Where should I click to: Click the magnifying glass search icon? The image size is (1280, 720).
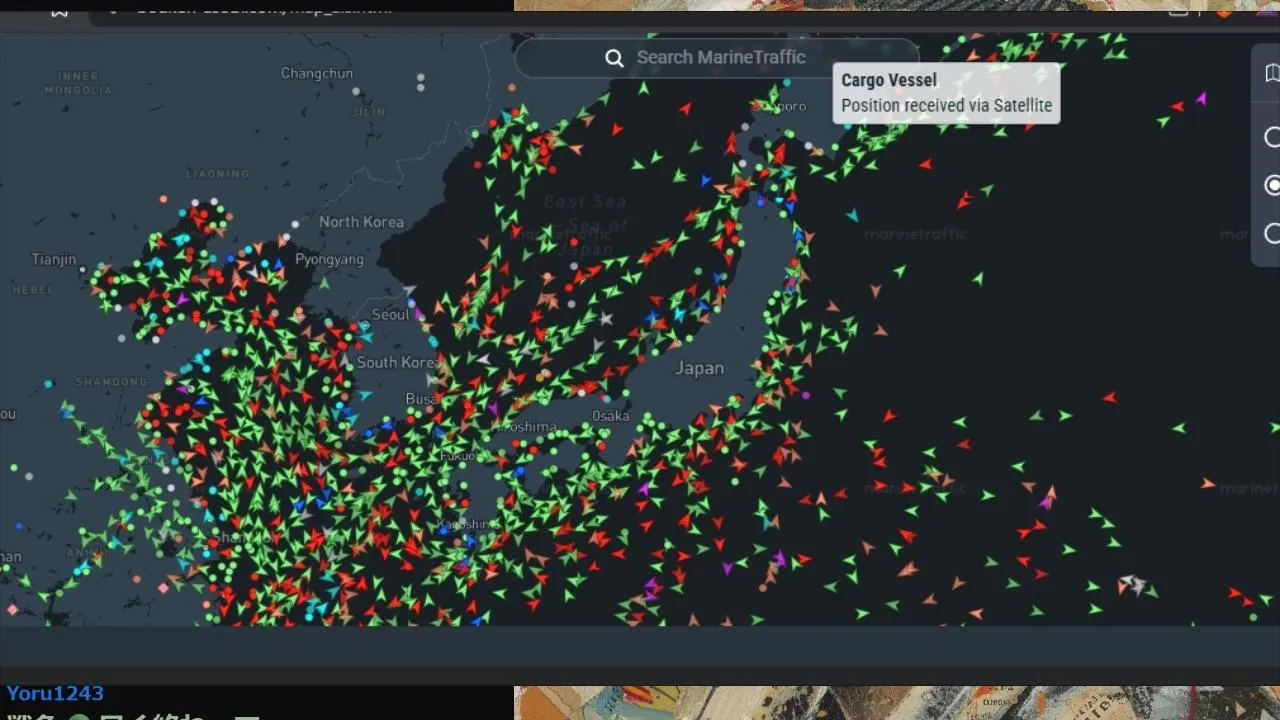(614, 58)
